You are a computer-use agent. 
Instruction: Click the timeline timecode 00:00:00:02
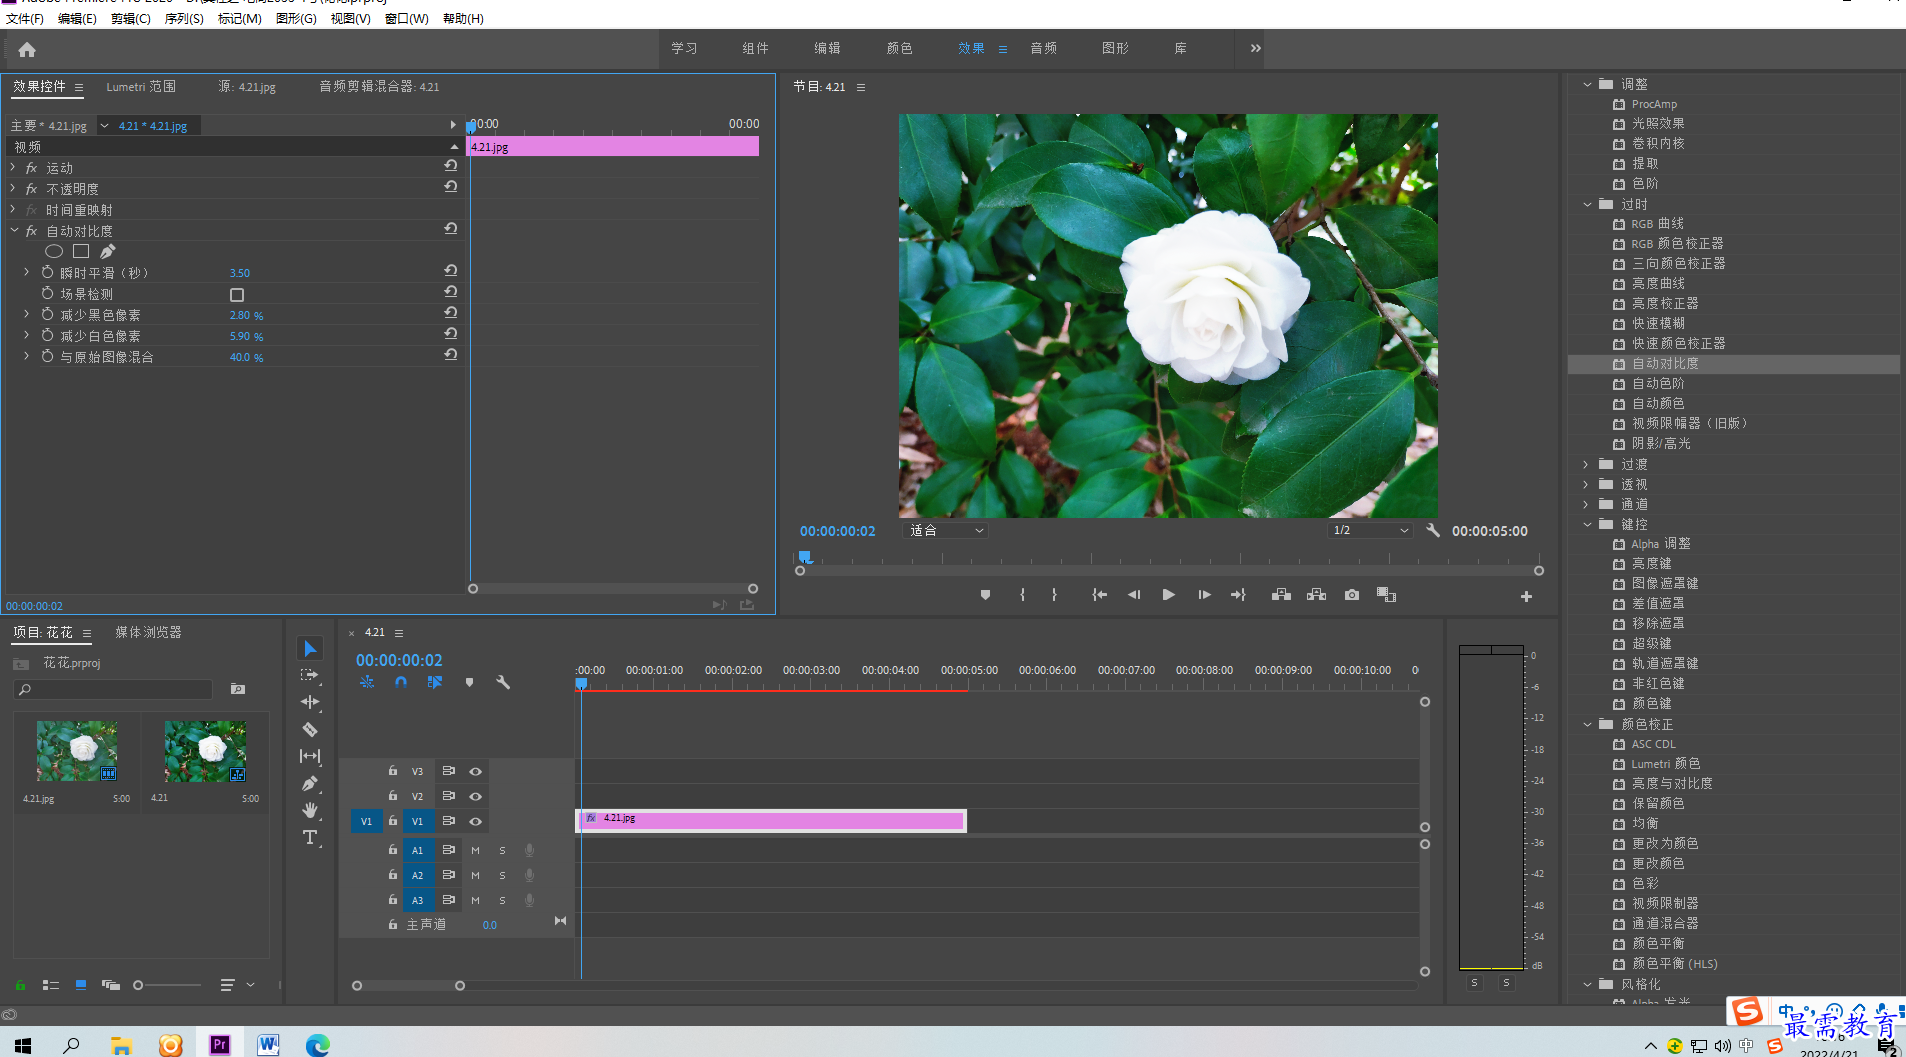[x=399, y=660]
